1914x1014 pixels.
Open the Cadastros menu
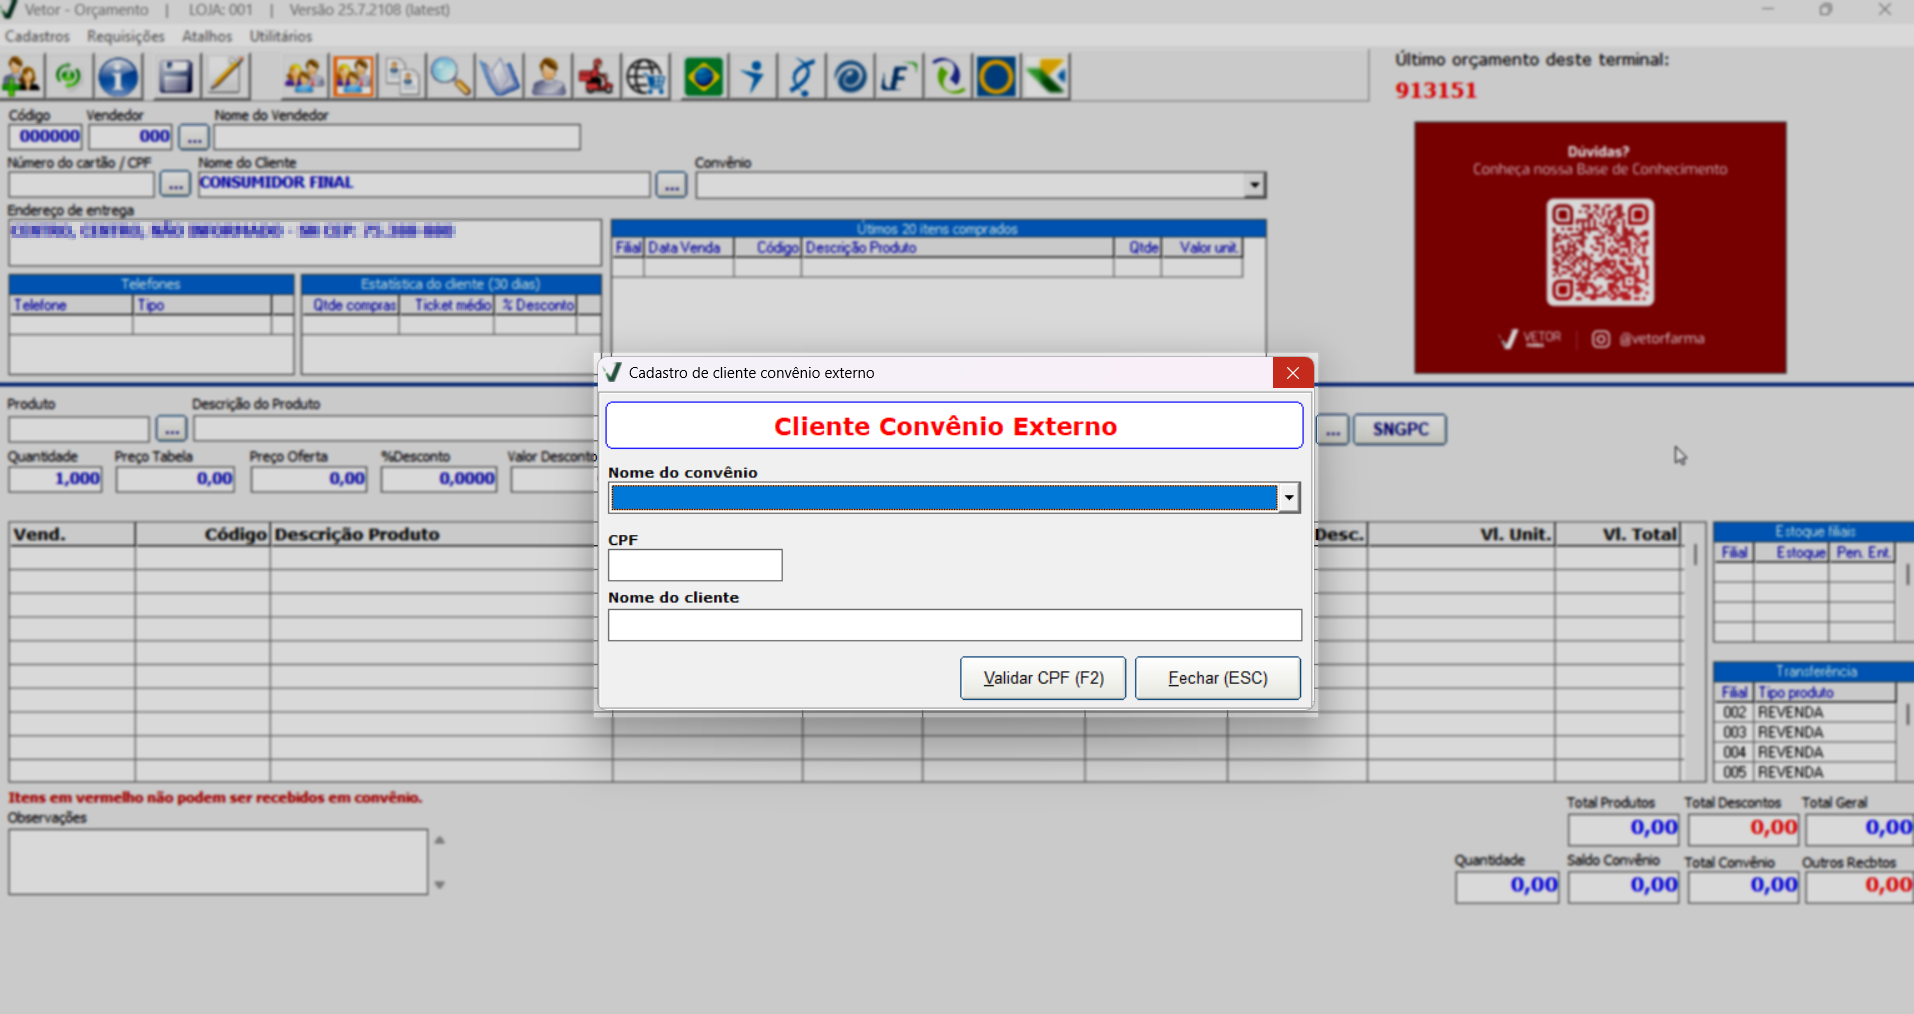point(37,36)
